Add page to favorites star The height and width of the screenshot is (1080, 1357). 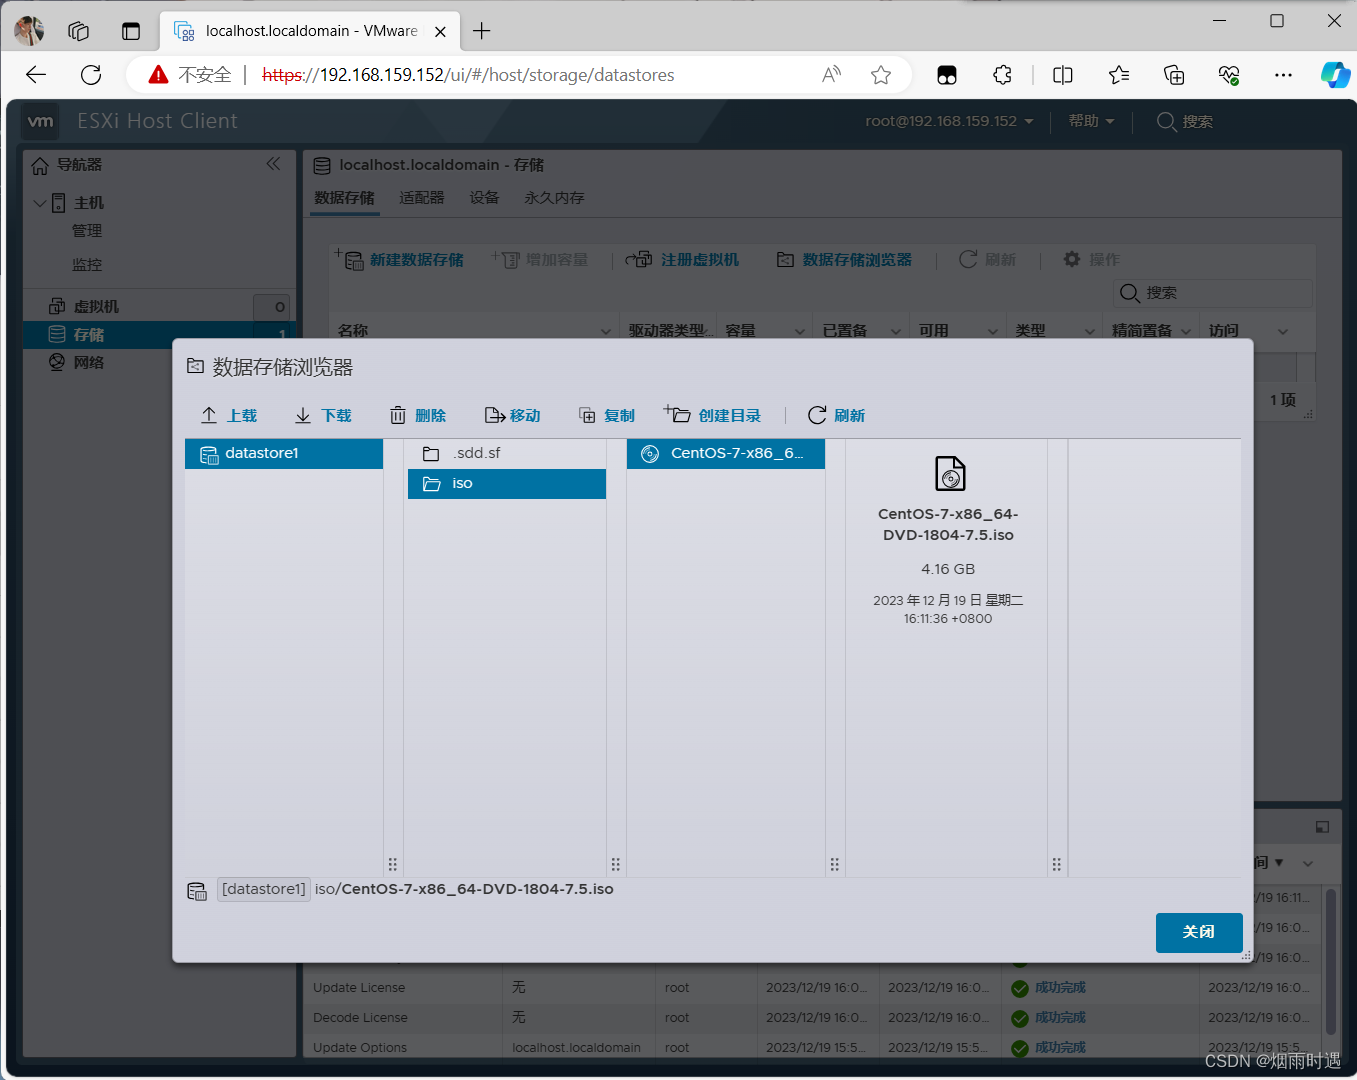point(881,75)
